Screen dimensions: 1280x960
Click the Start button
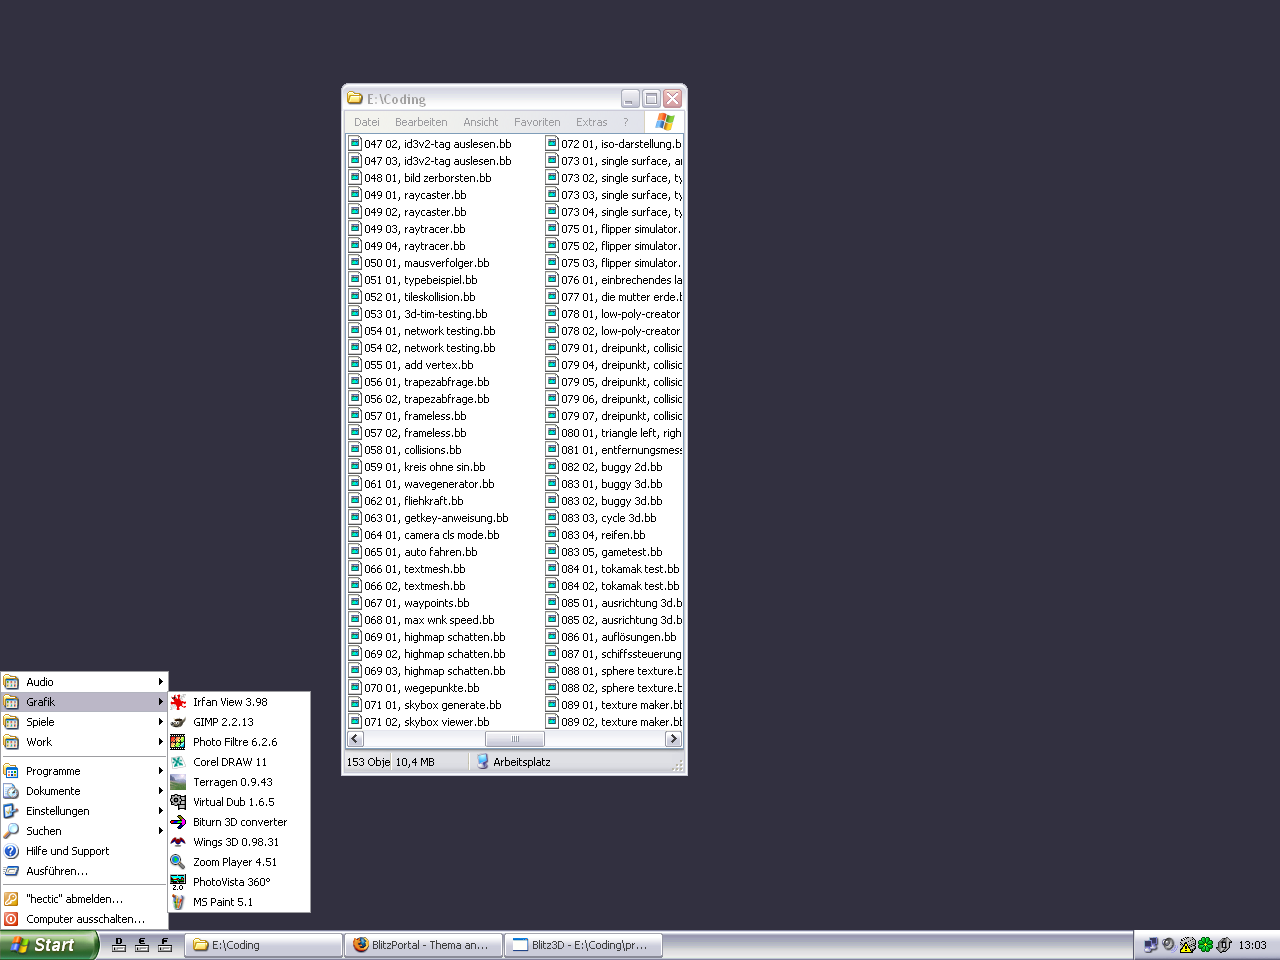click(48, 945)
